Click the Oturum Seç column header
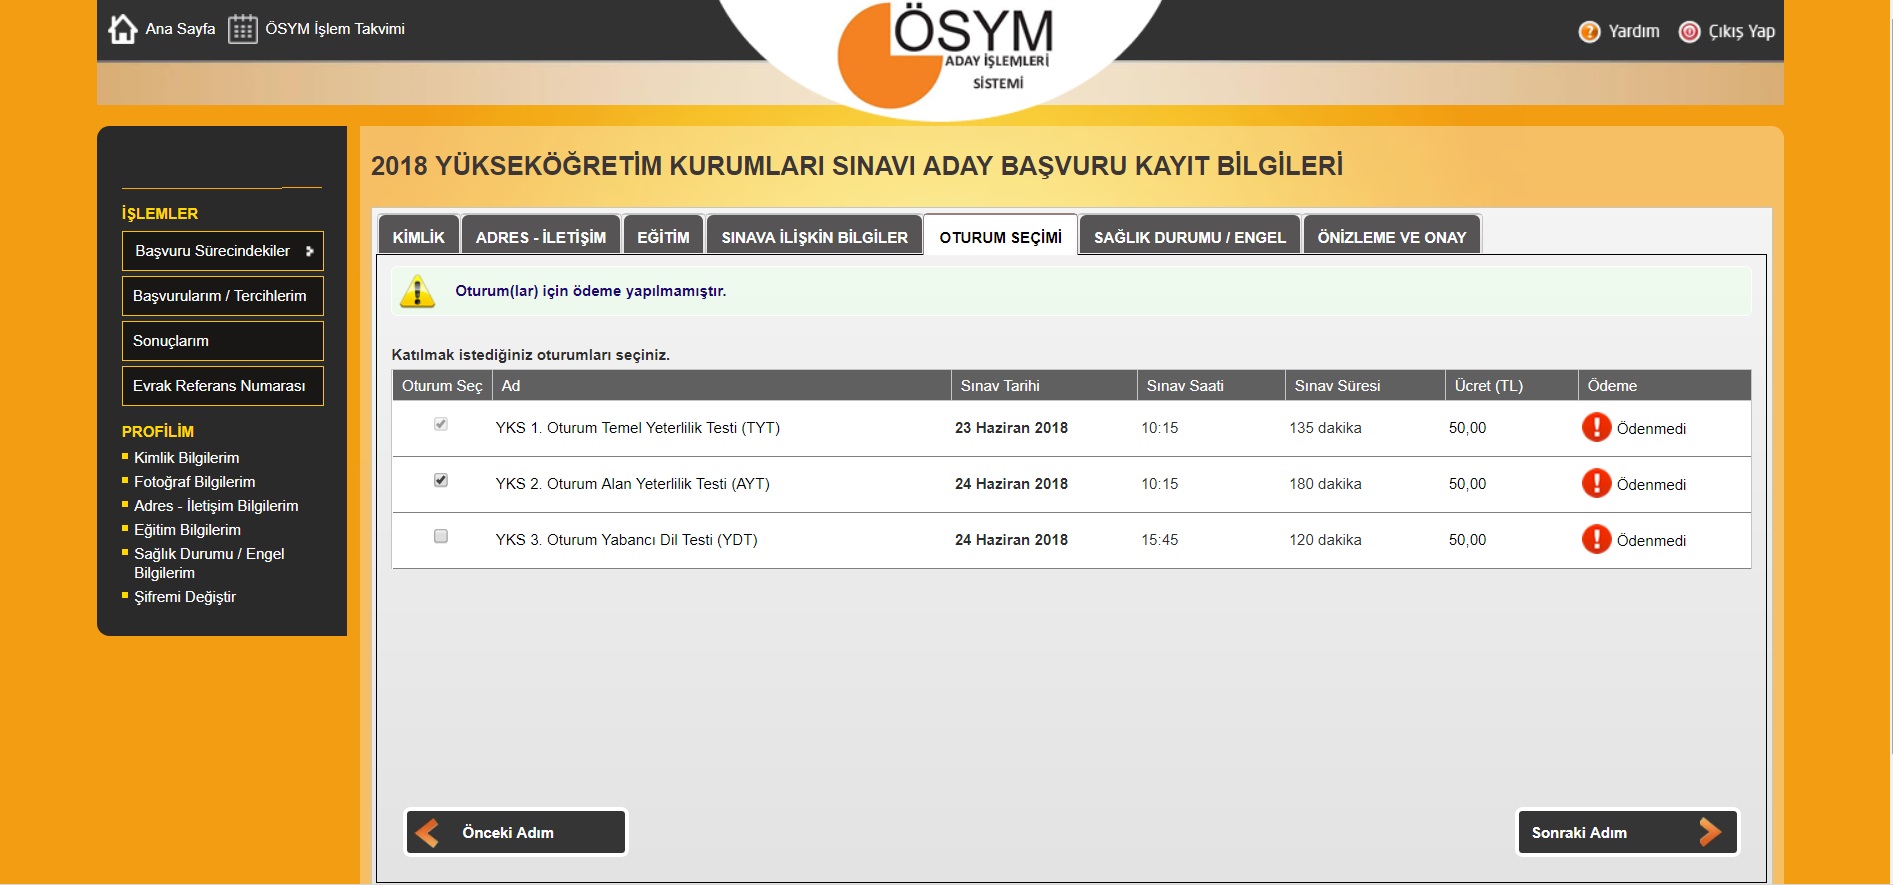This screenshot has width=1893, height=885. [442, 386]
